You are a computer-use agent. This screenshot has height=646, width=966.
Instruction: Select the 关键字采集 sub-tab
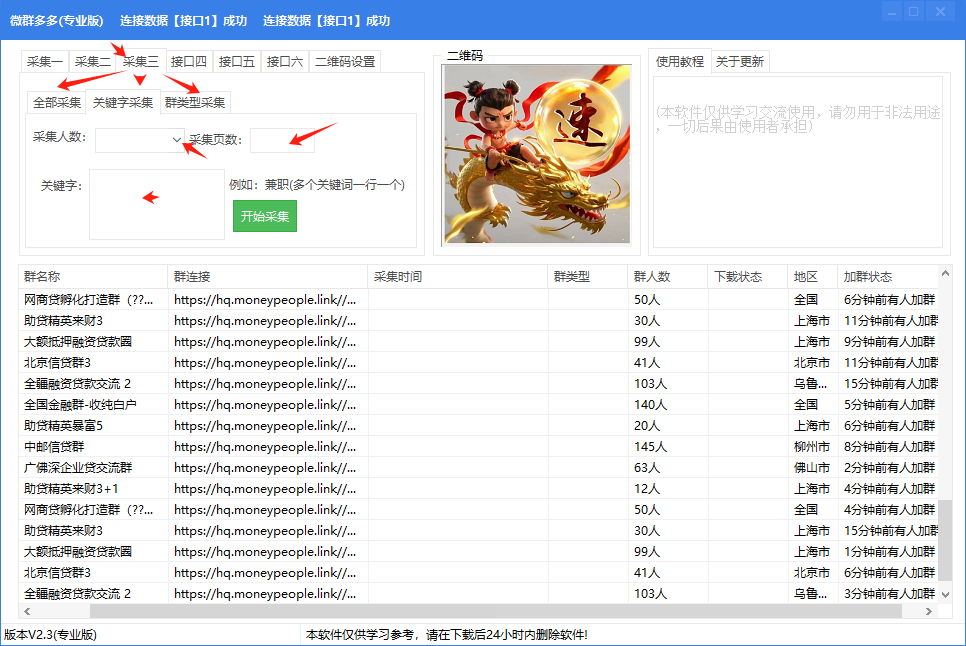123,102
